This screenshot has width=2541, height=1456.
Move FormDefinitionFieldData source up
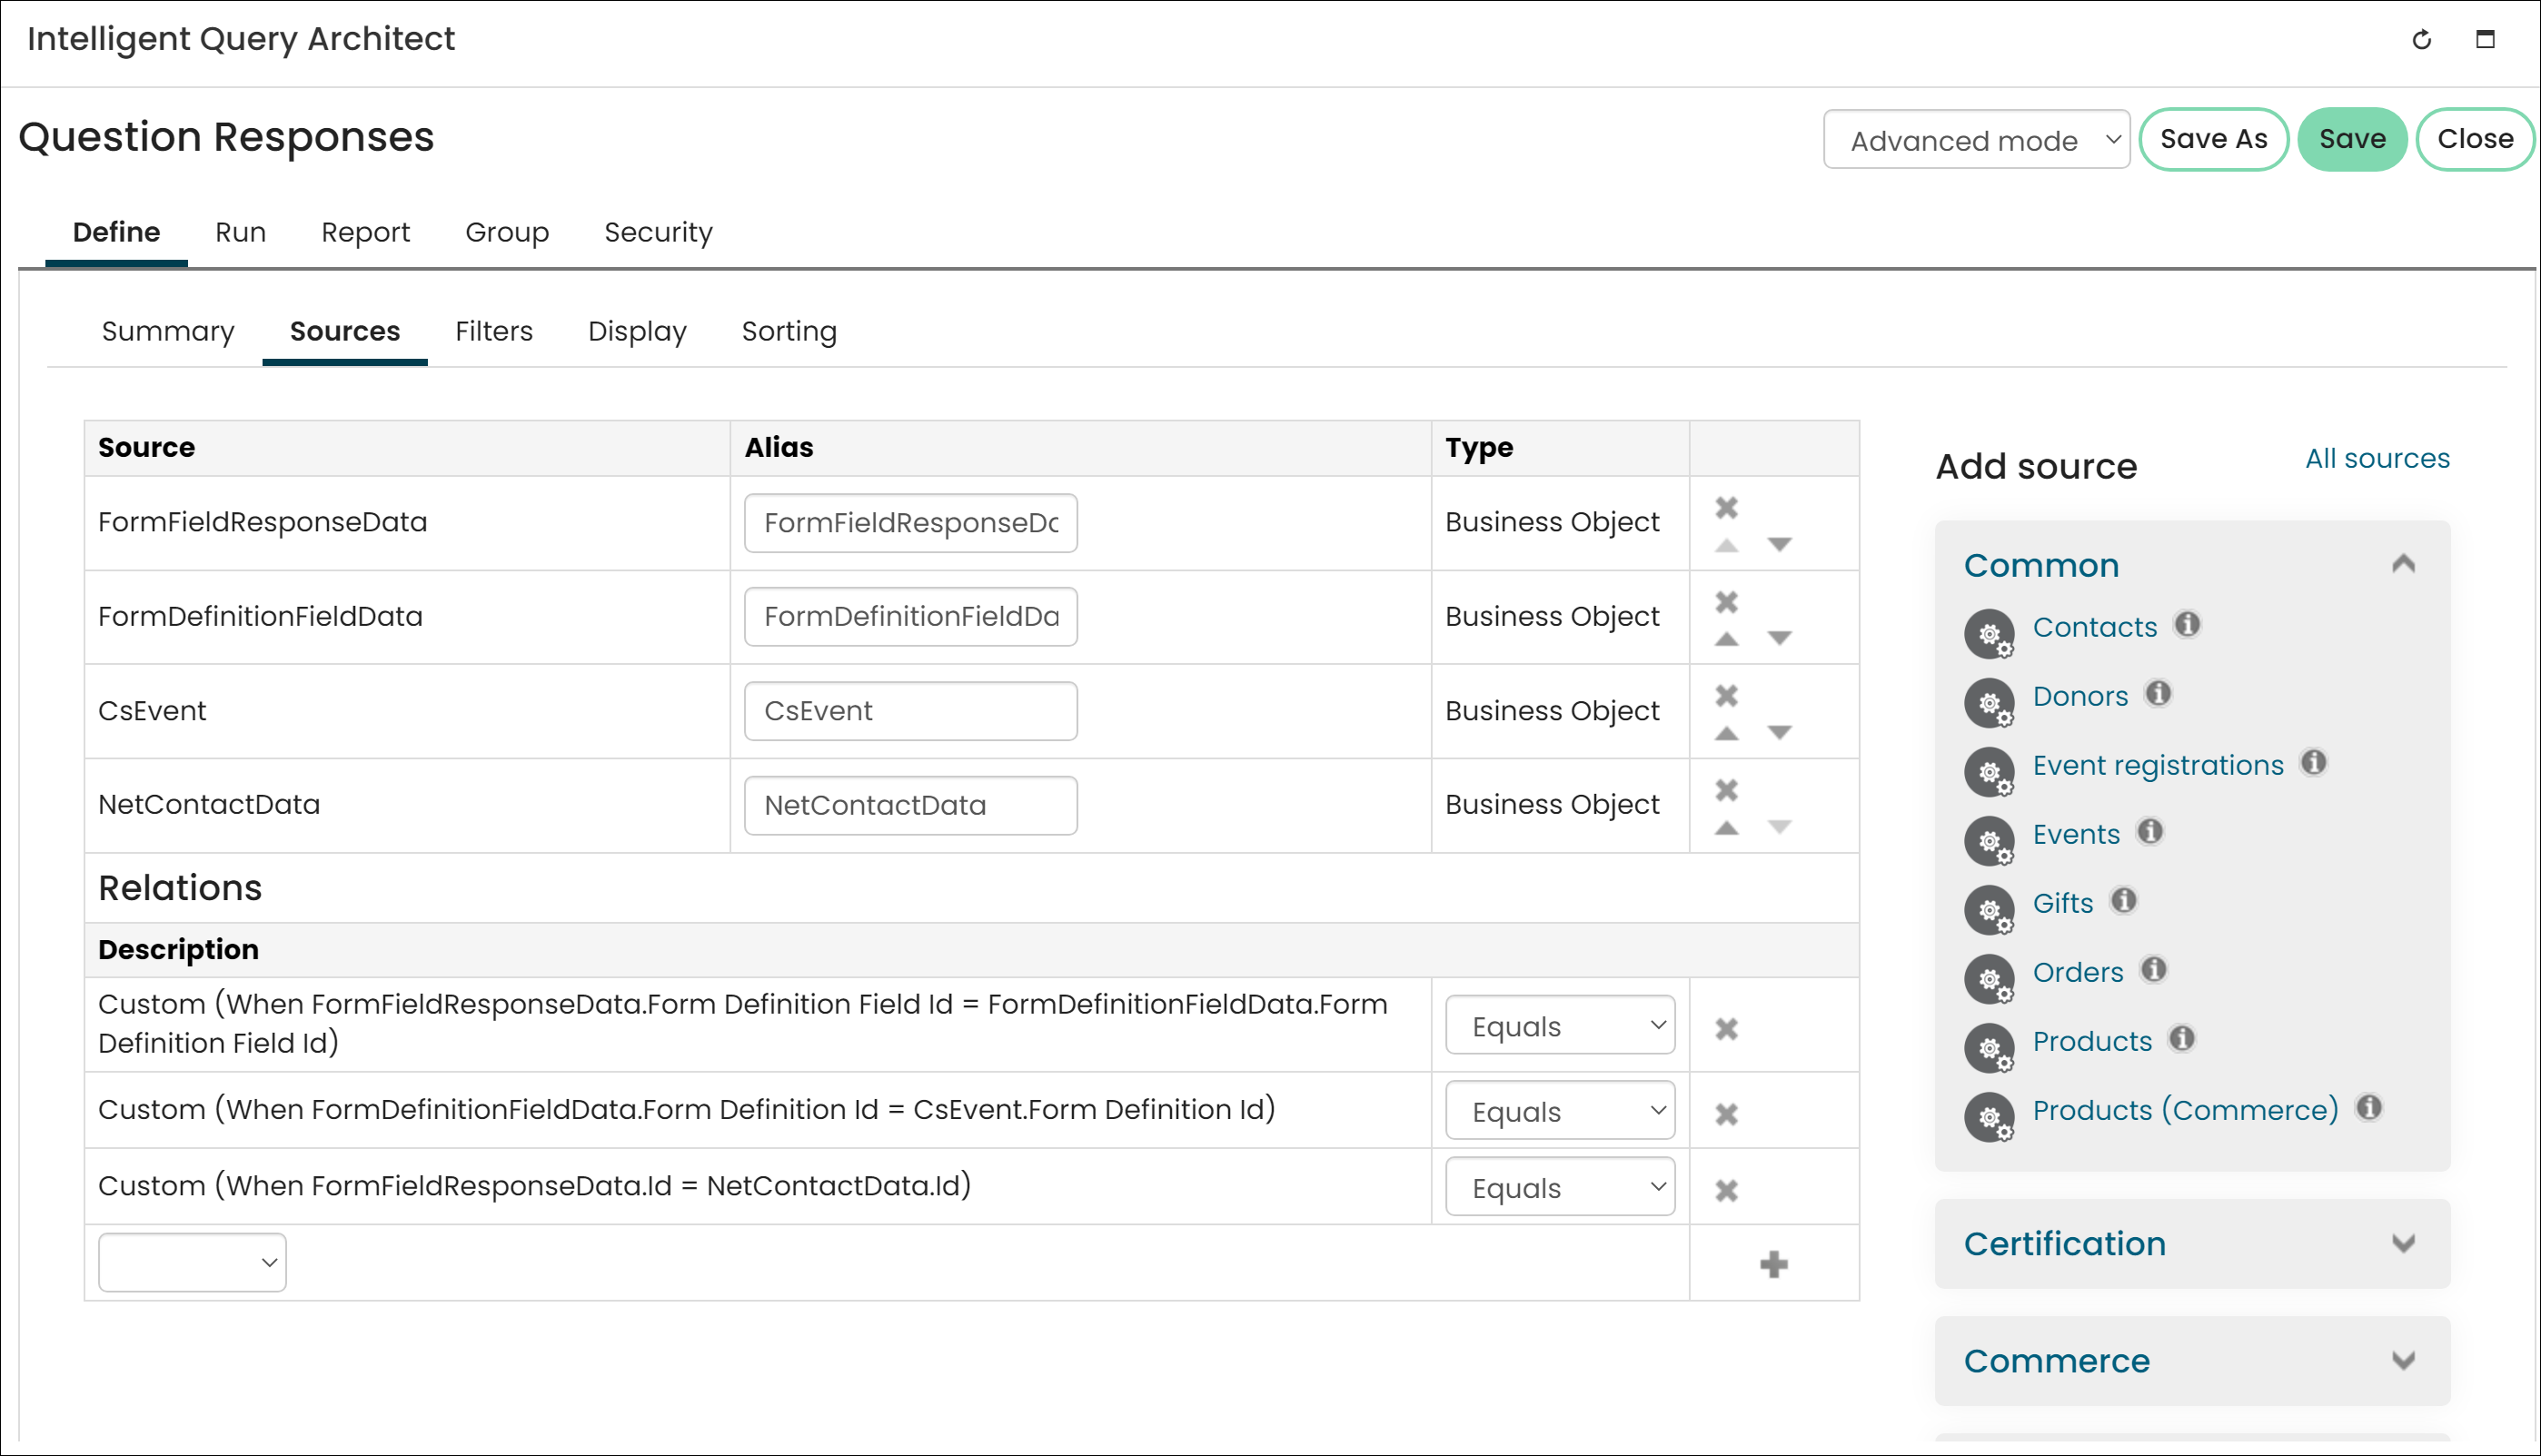point(1726,639)
